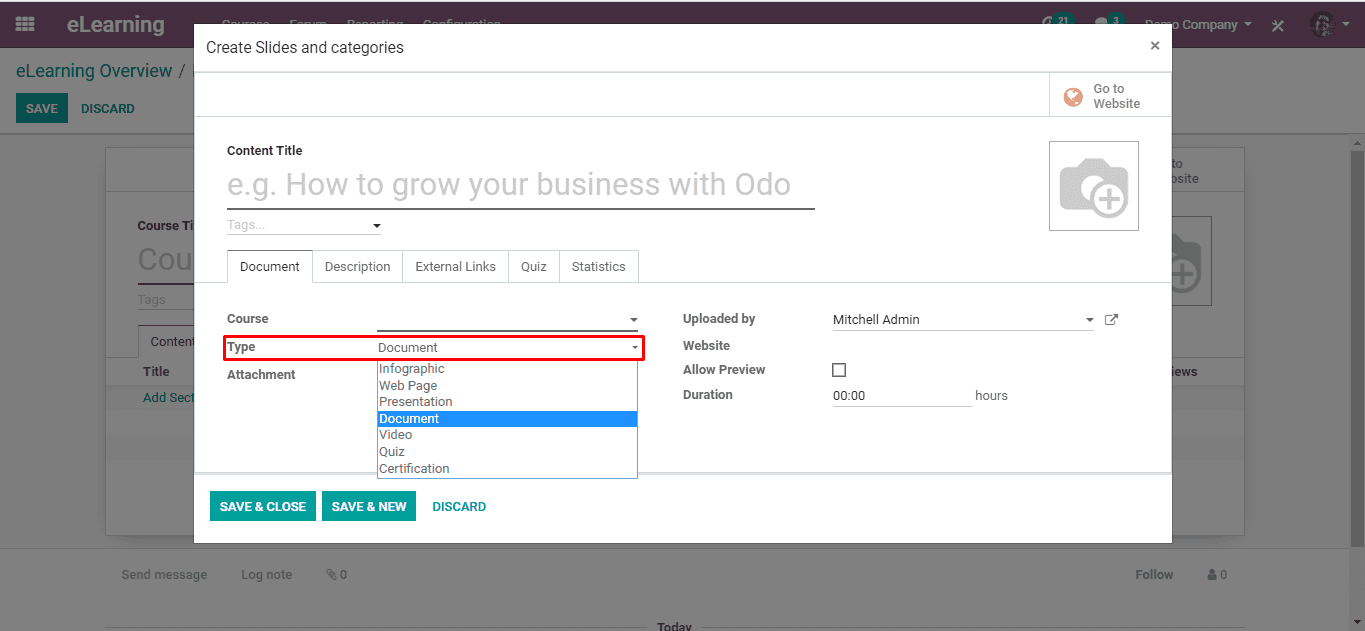Click the Follow button
This screenshot has height=631, width=1365.
[x=1154, y=575]
